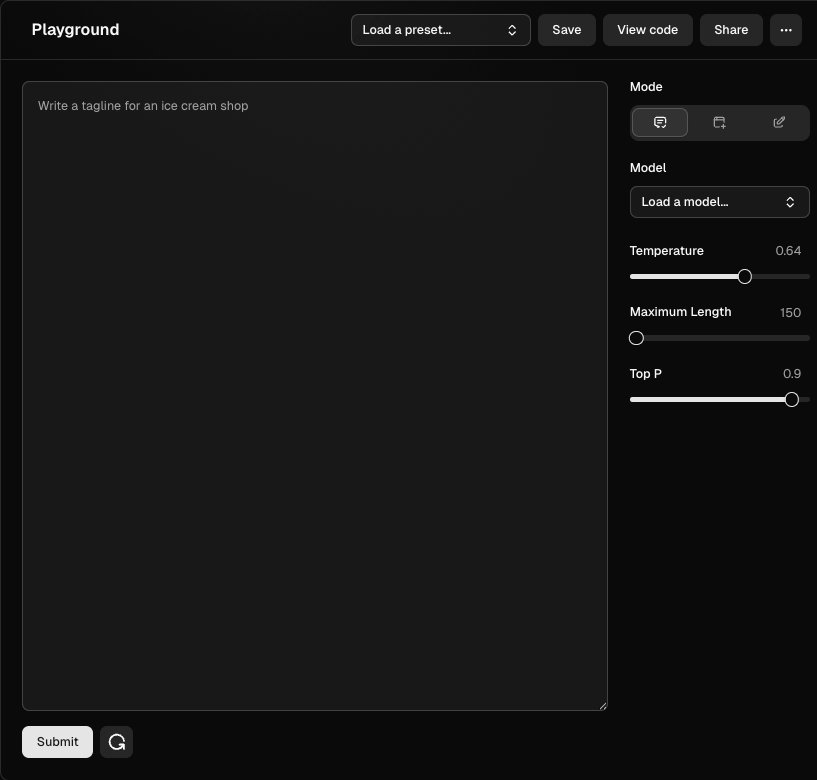Click the Share button
The height and width of the screenshot is (780, 817).
tap(731, 30)
